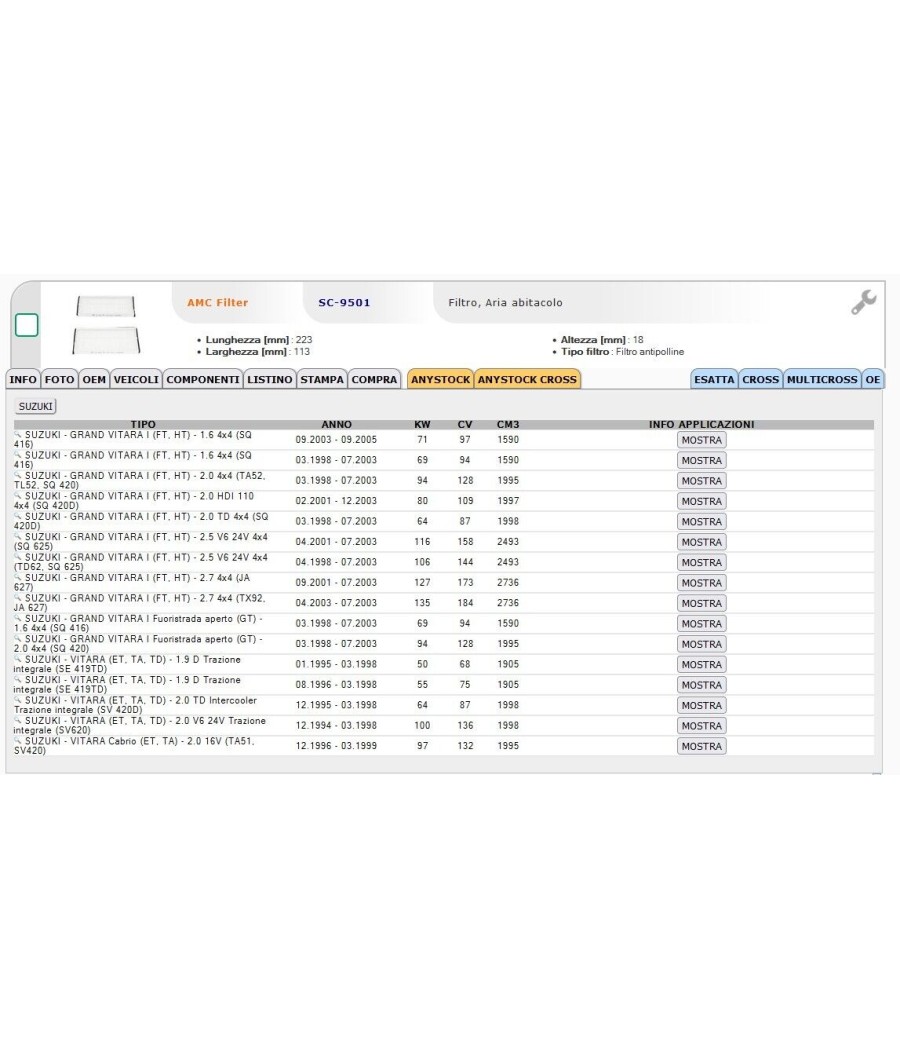Click the CV column header
Viewport: 900px width, 1050px height.
point(465,425)
